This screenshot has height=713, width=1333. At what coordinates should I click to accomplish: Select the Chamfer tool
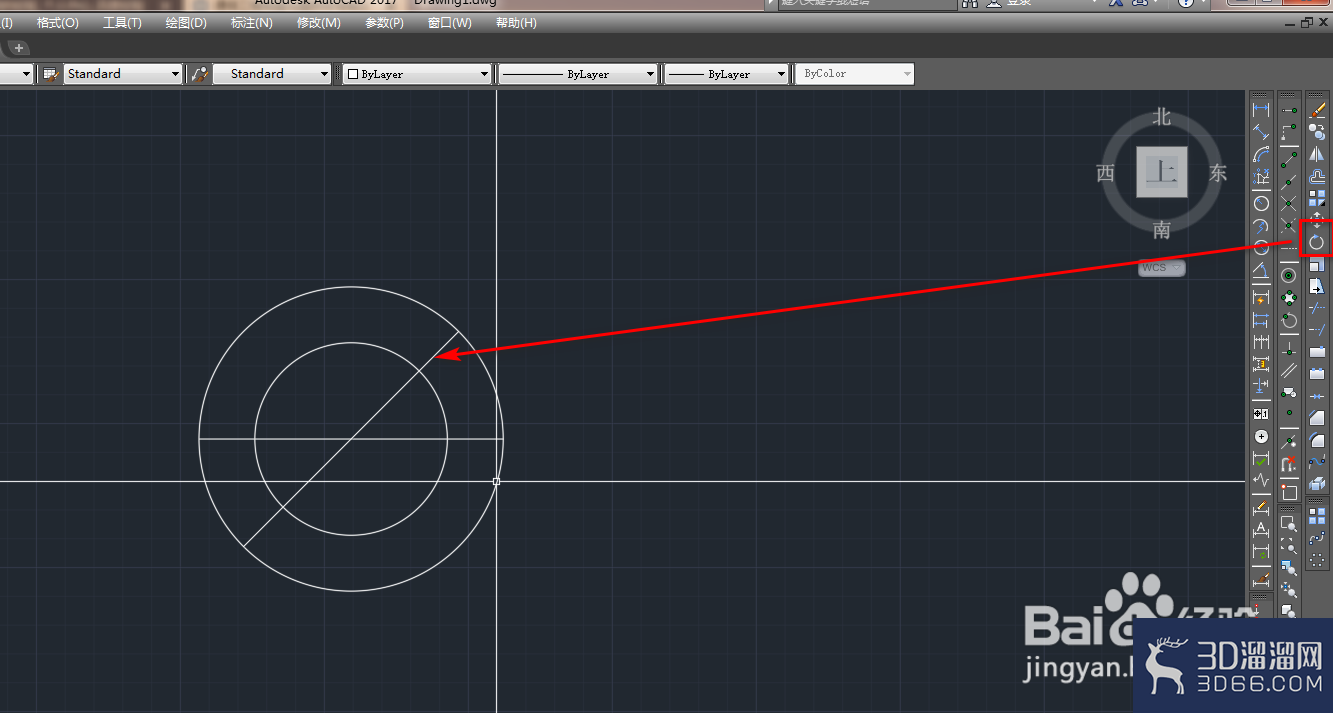point(1317,417)
